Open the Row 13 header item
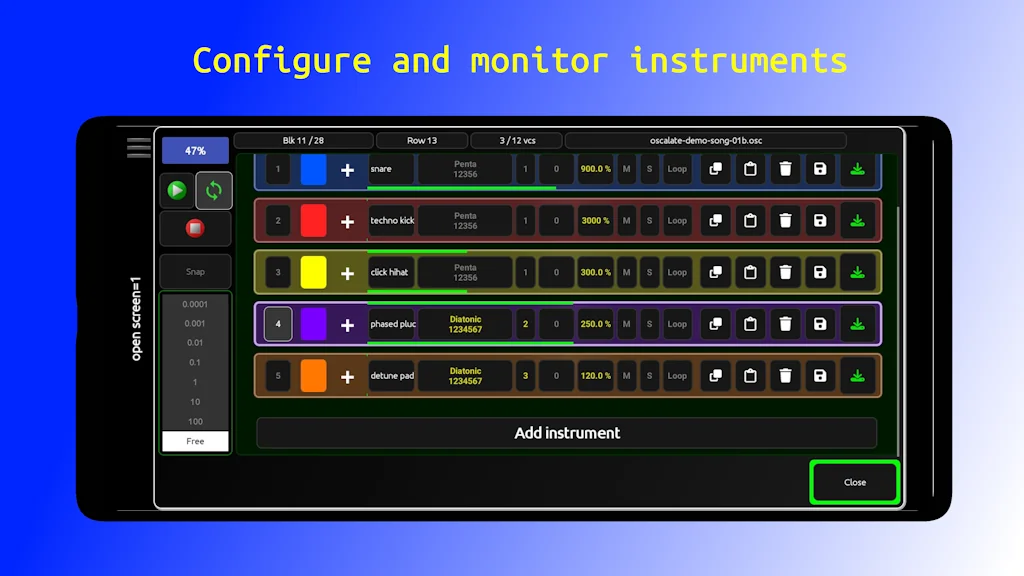Image resolution: width=1024 pixels, height=576 pixels. click(421, 140)
